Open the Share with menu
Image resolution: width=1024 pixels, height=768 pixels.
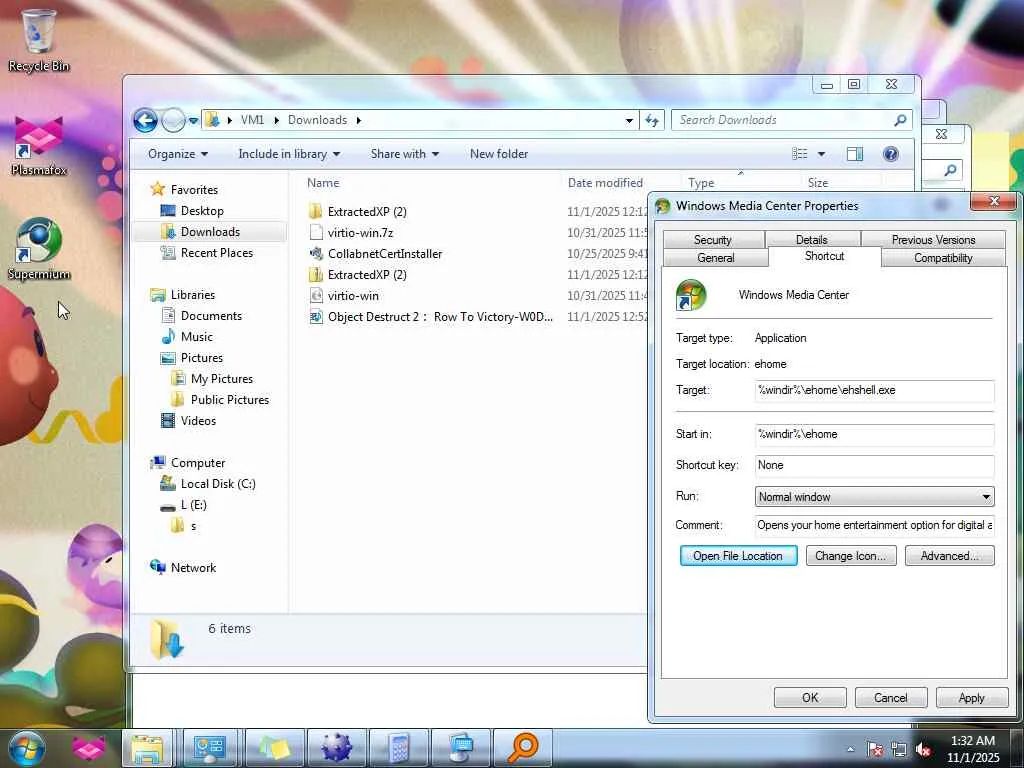pos(404,154)
